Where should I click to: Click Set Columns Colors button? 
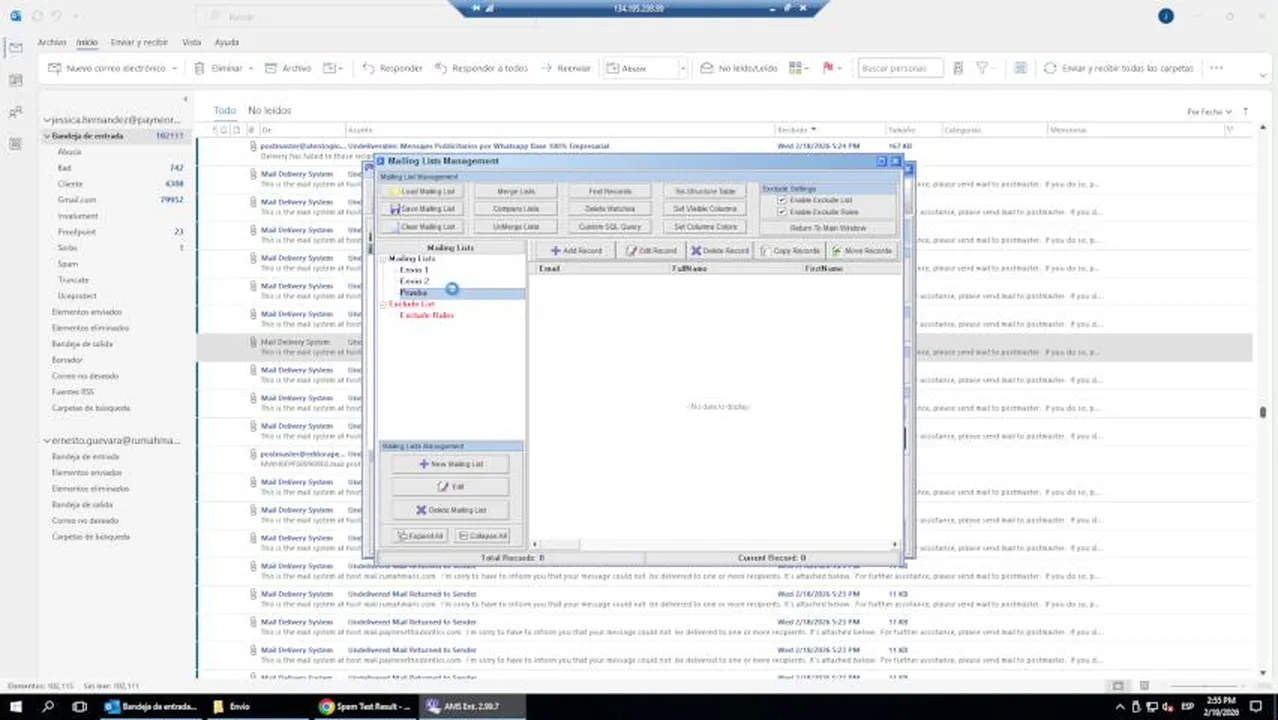[x=705, y=227]
